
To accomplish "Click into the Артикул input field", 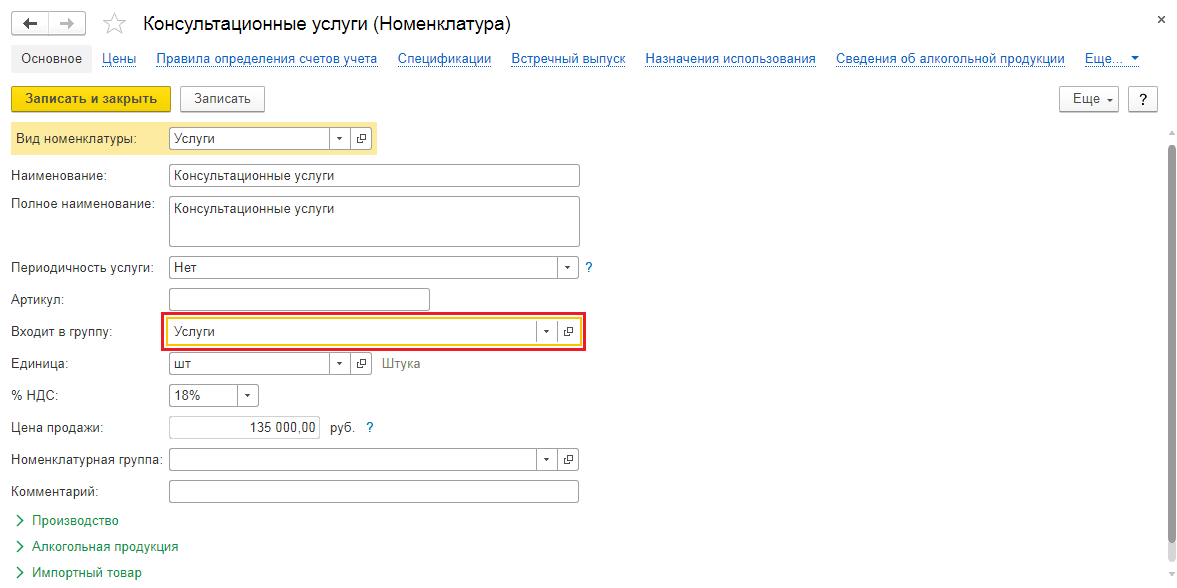I will coord(299,300).
